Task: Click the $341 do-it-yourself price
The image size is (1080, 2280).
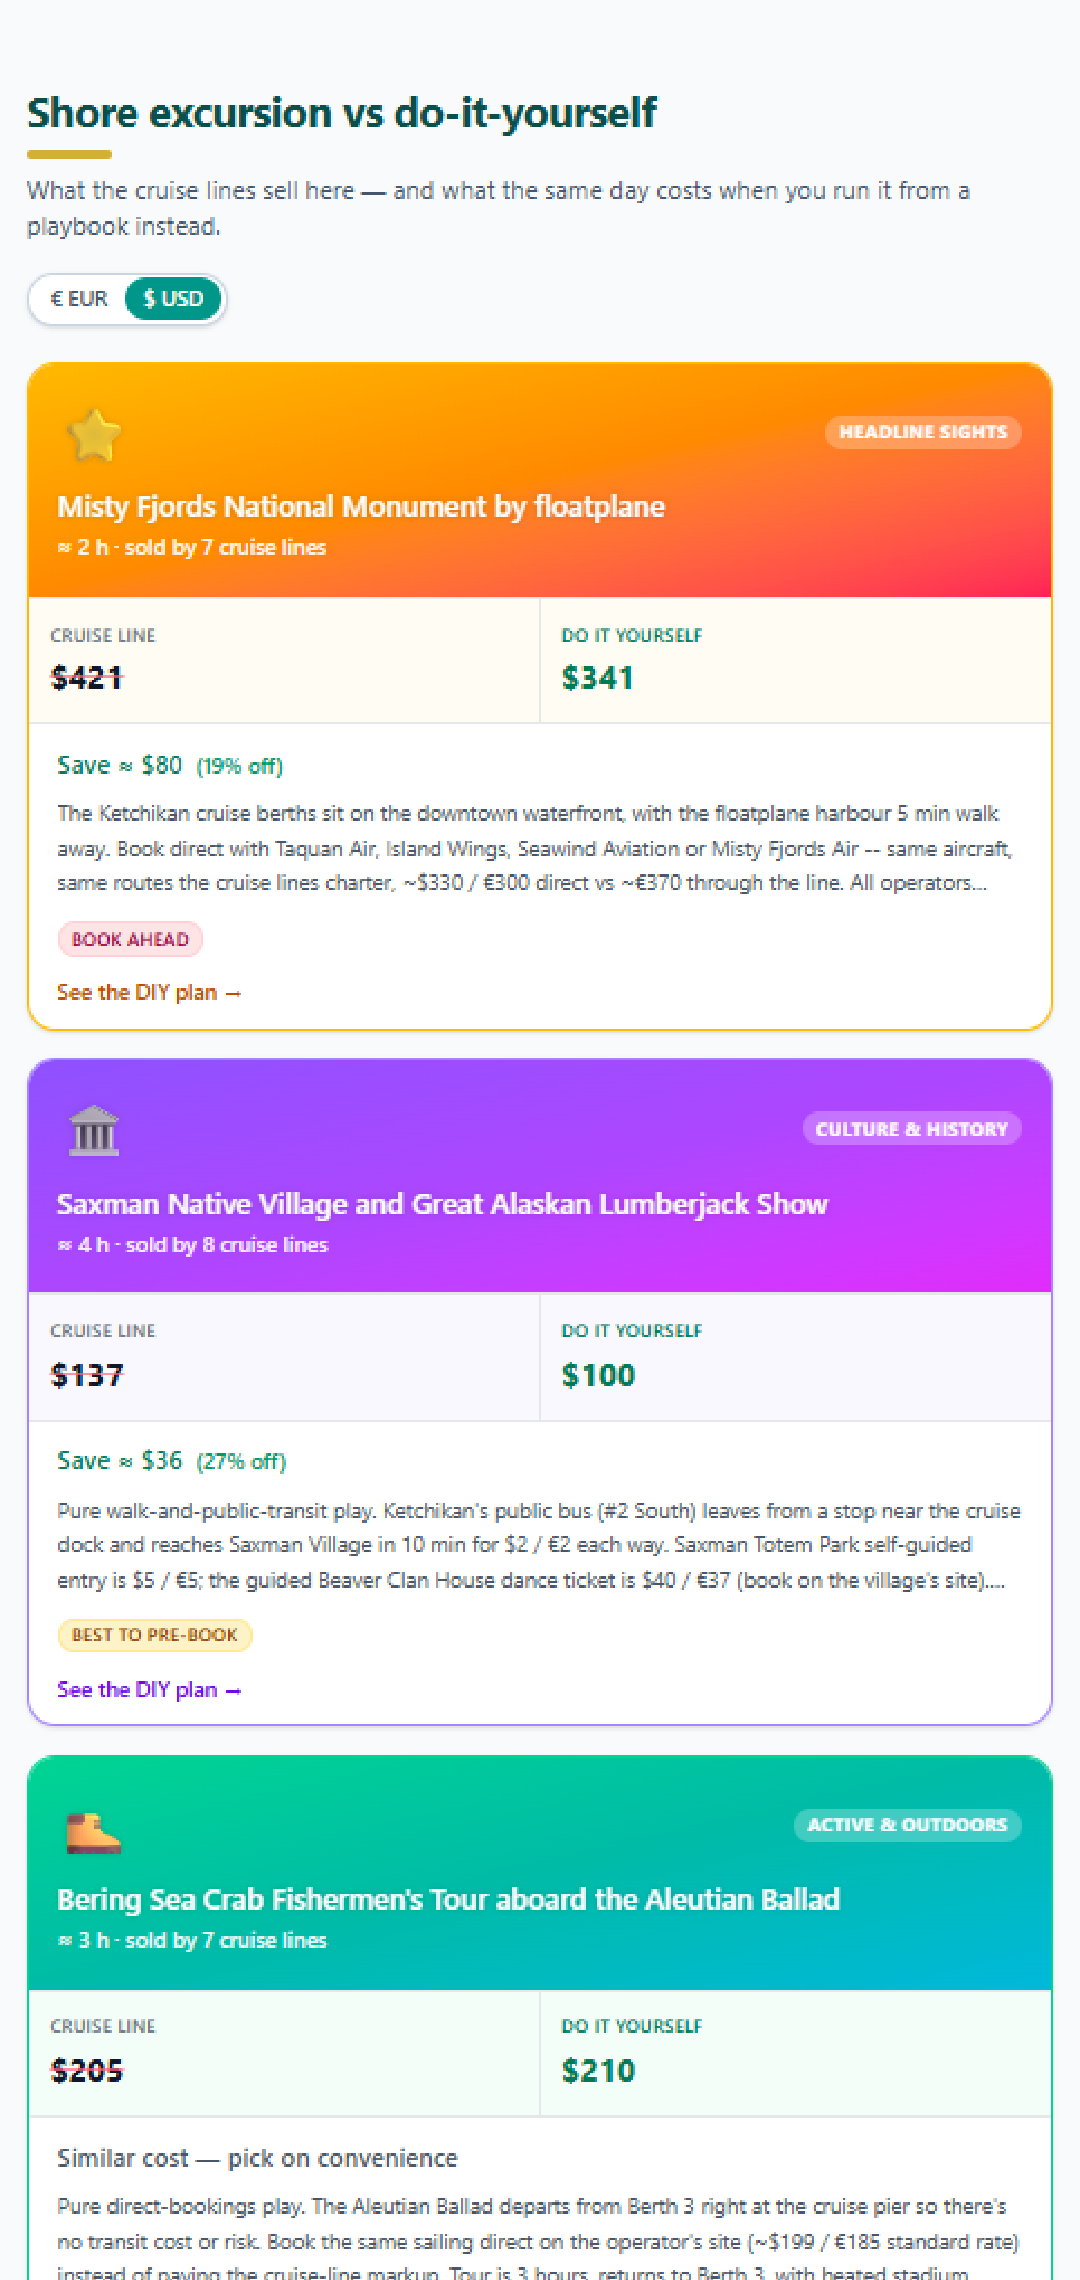Action: tap(598, 678)
